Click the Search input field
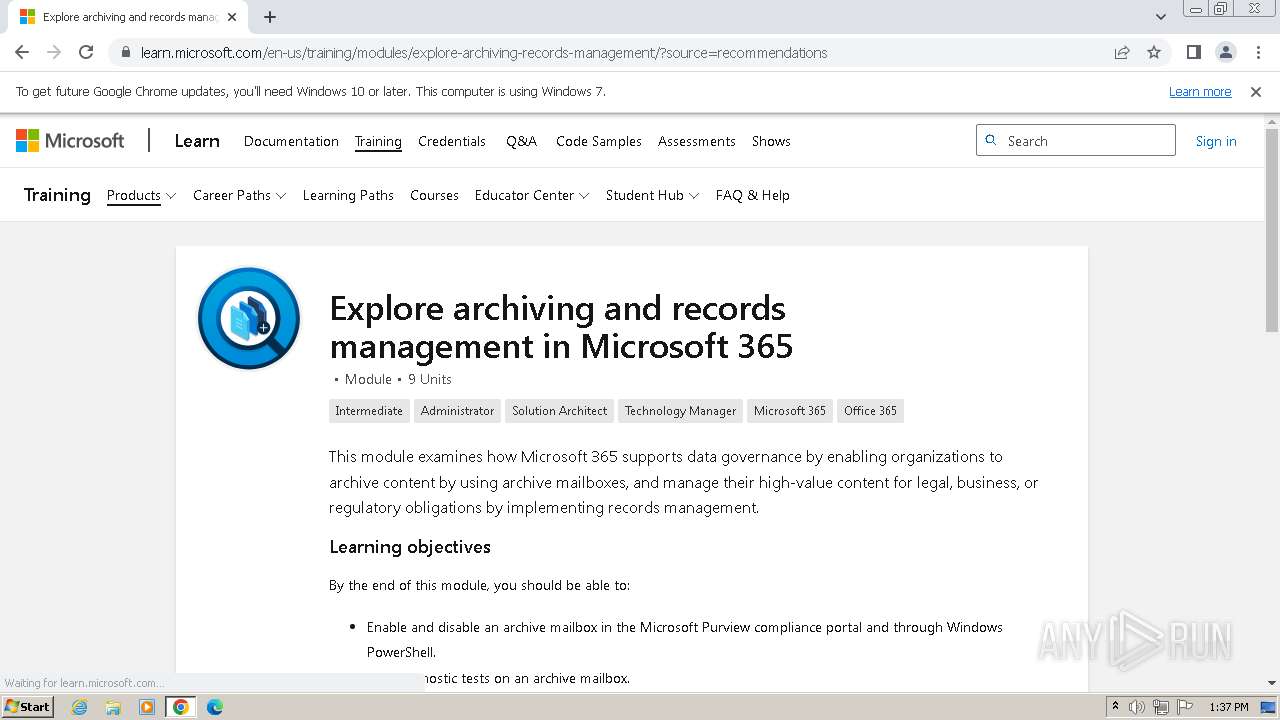1280x720 pixels. coord(1076,140)
